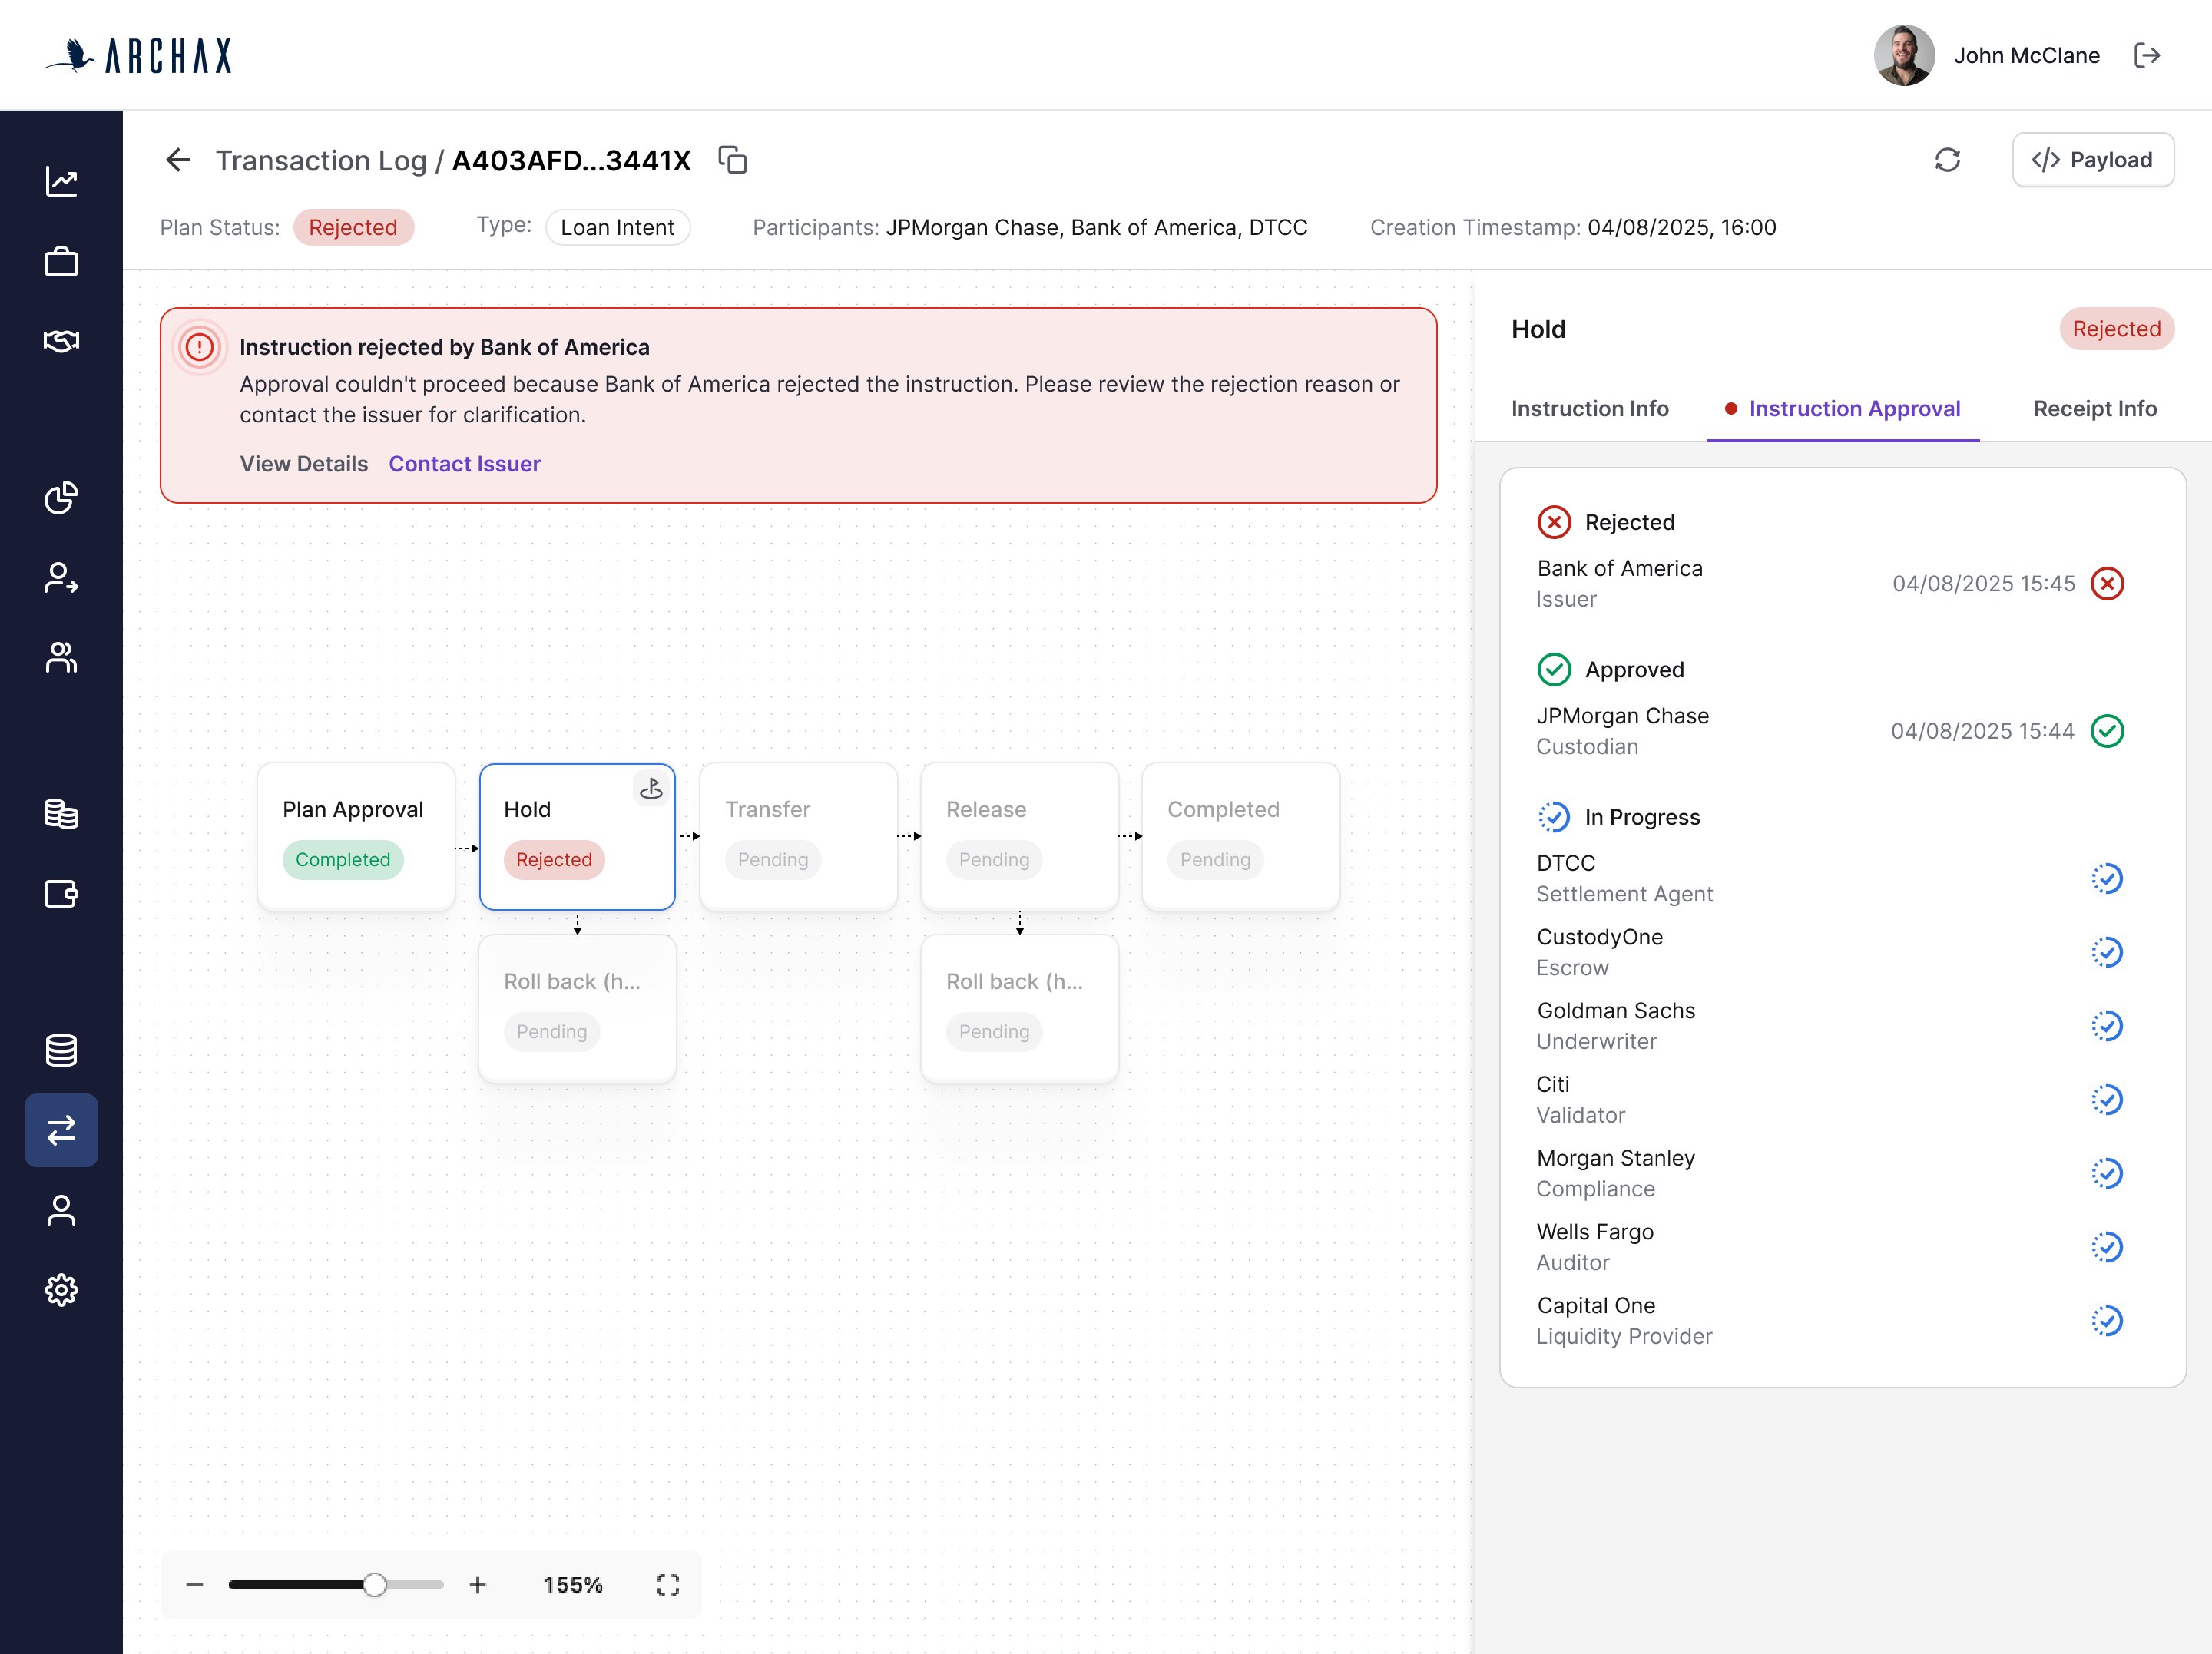Click the View Details link
The image size is (2212, 1654).
[304, 464]
